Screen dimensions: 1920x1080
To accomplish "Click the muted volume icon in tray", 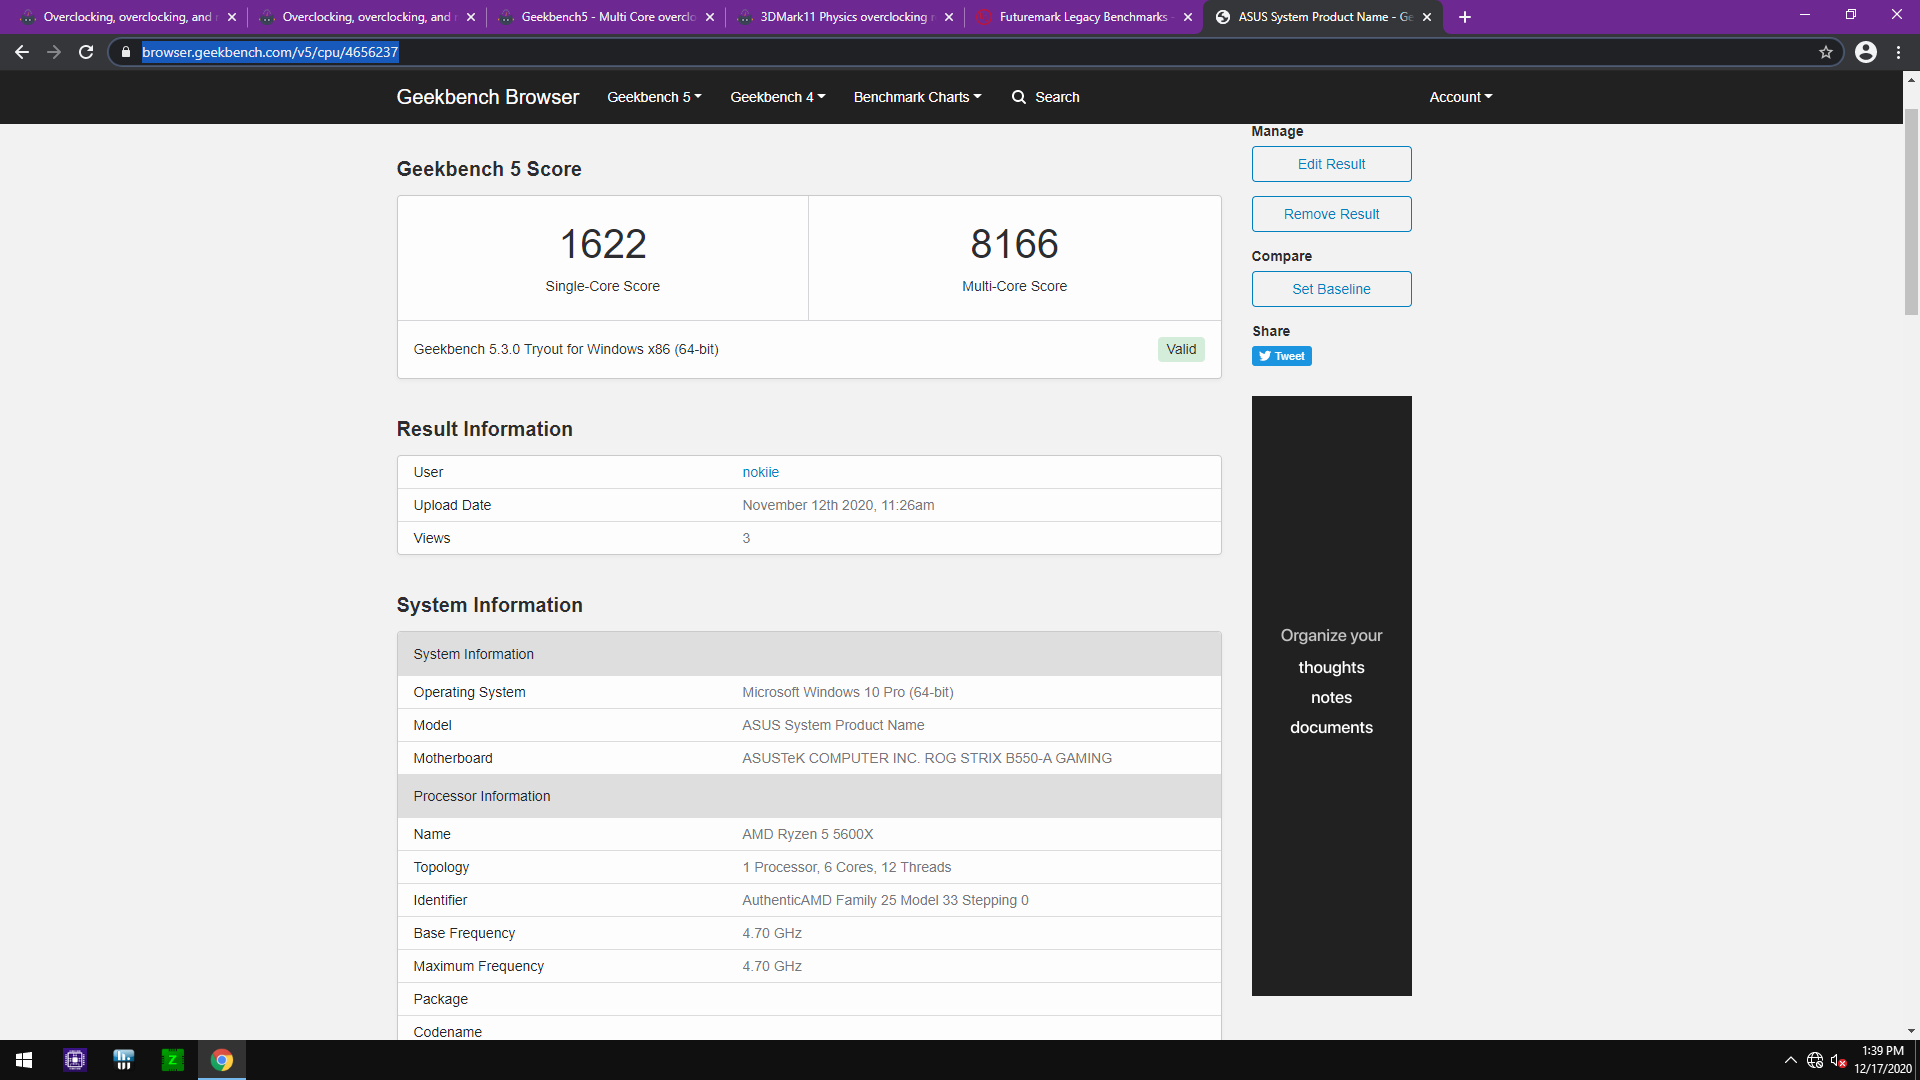I will 1839,1060.
